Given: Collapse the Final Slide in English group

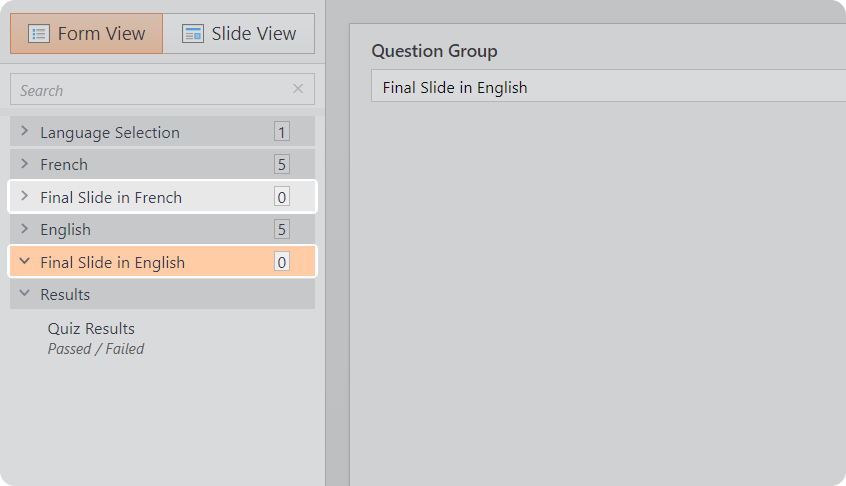Looking at the screenshot, I should (x=25, y=262).
